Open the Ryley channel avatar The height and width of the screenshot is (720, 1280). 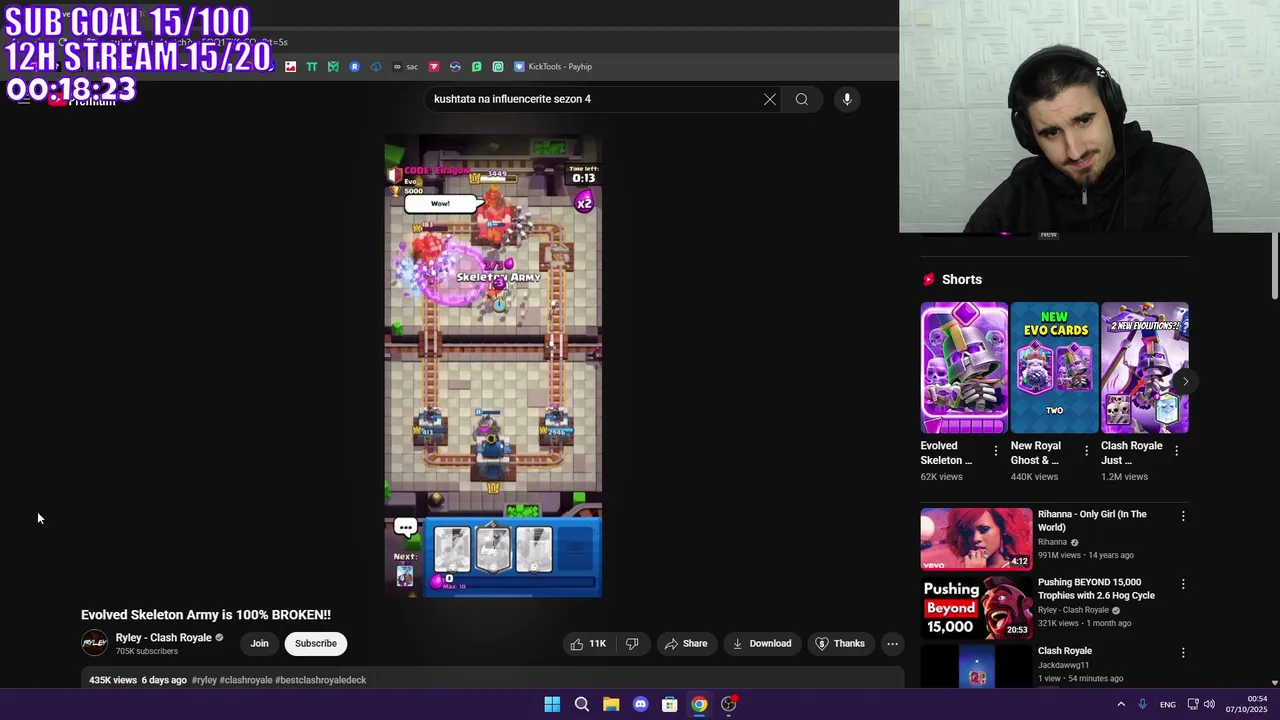coord(94,643)
